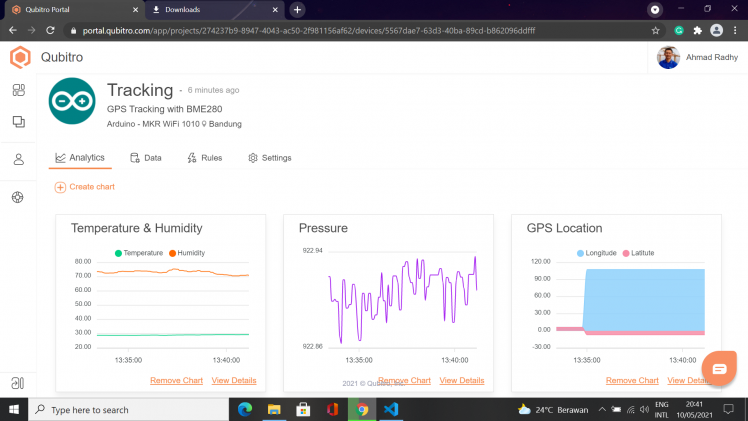Click the Create chart link
The image size is (748, 421).
84,187
